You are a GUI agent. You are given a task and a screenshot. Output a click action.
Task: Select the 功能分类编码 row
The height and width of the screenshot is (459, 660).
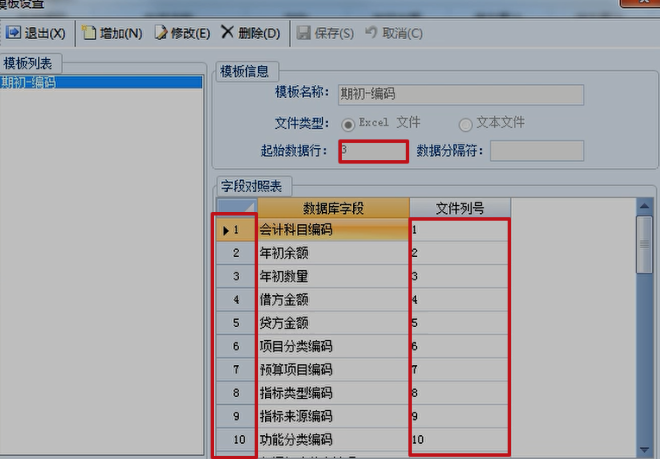click(333, 440)
